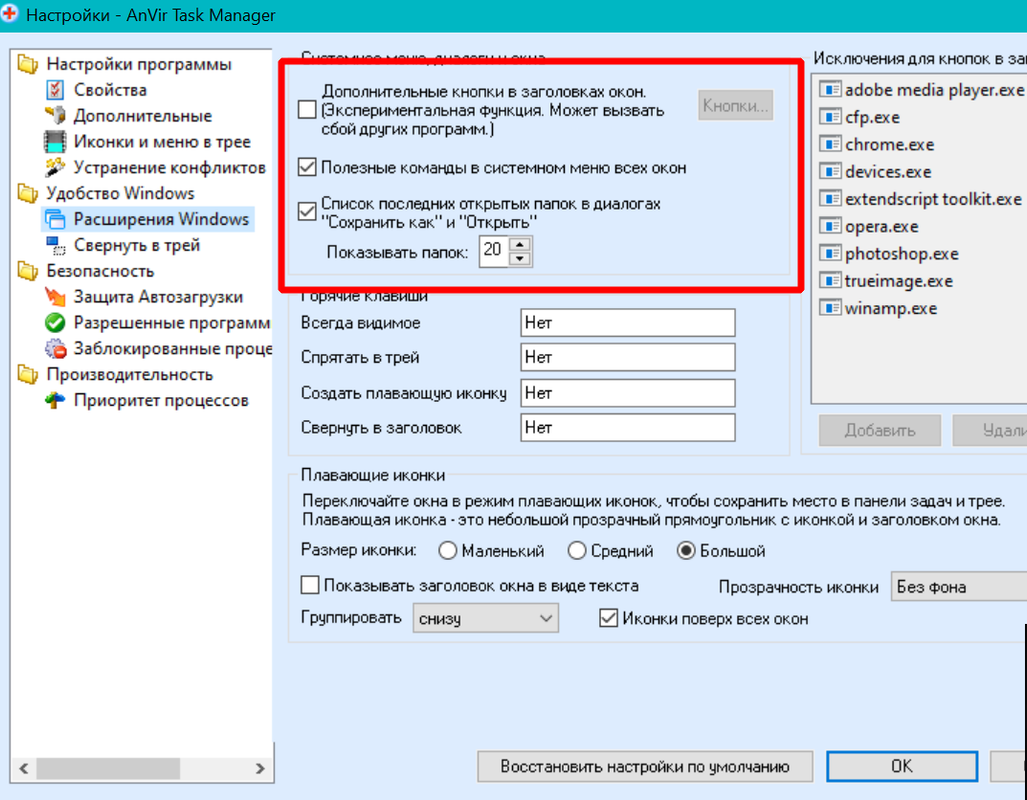Click the Добавить button
The height and width of the screenshot is (800, 1027).
(x=880, y=430)
